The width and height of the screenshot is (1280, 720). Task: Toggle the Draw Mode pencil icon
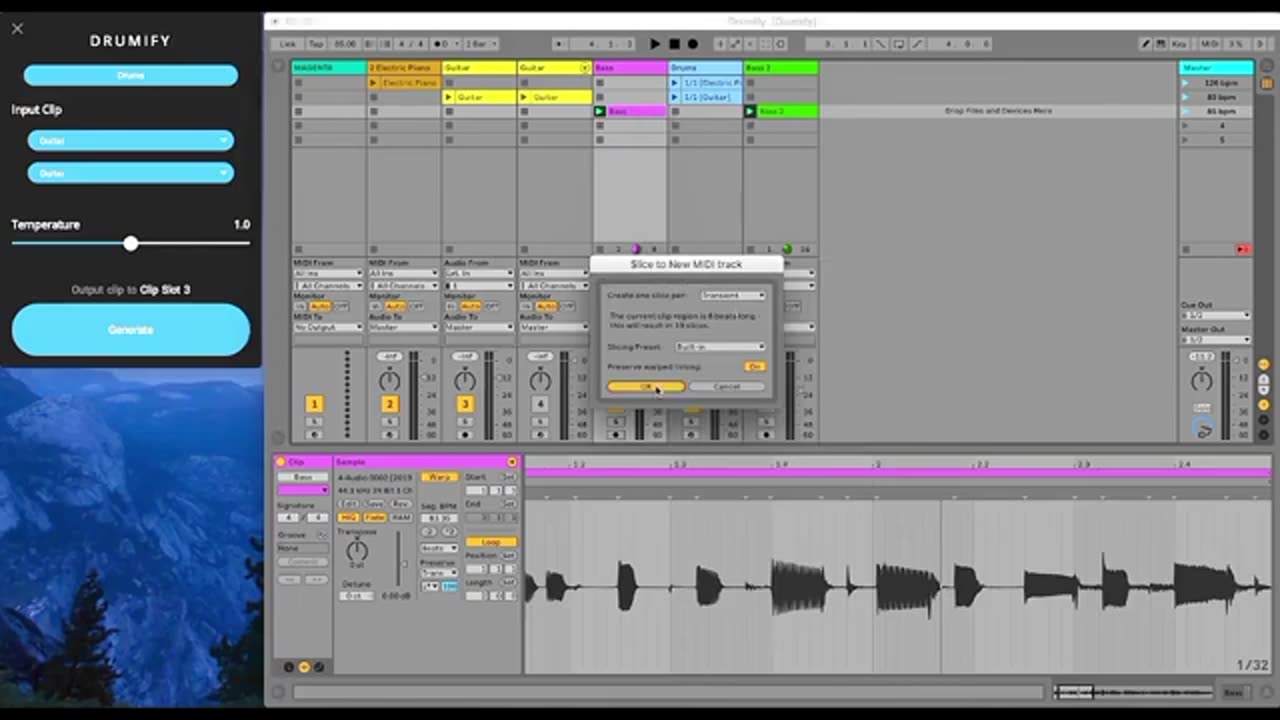[1146, 44]
